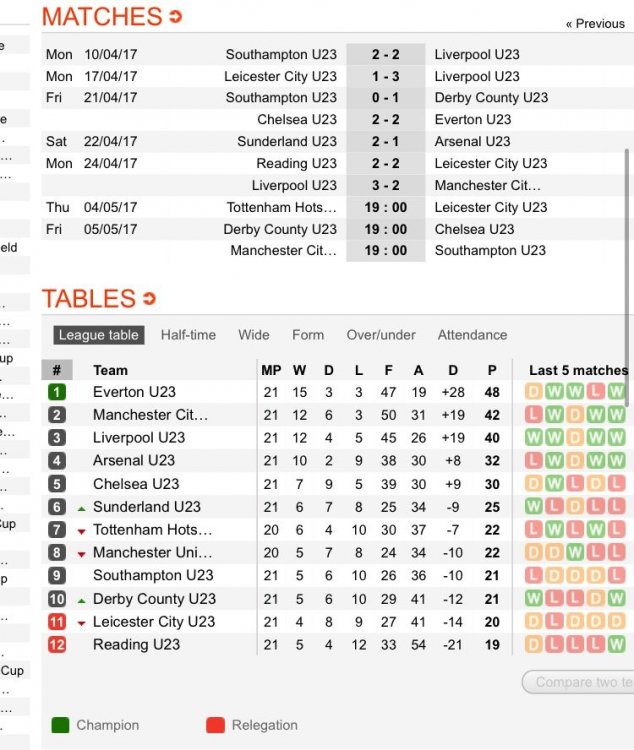Click the Compare two teams button
Viewport: 634px width, 750px height.
point(578,682)
